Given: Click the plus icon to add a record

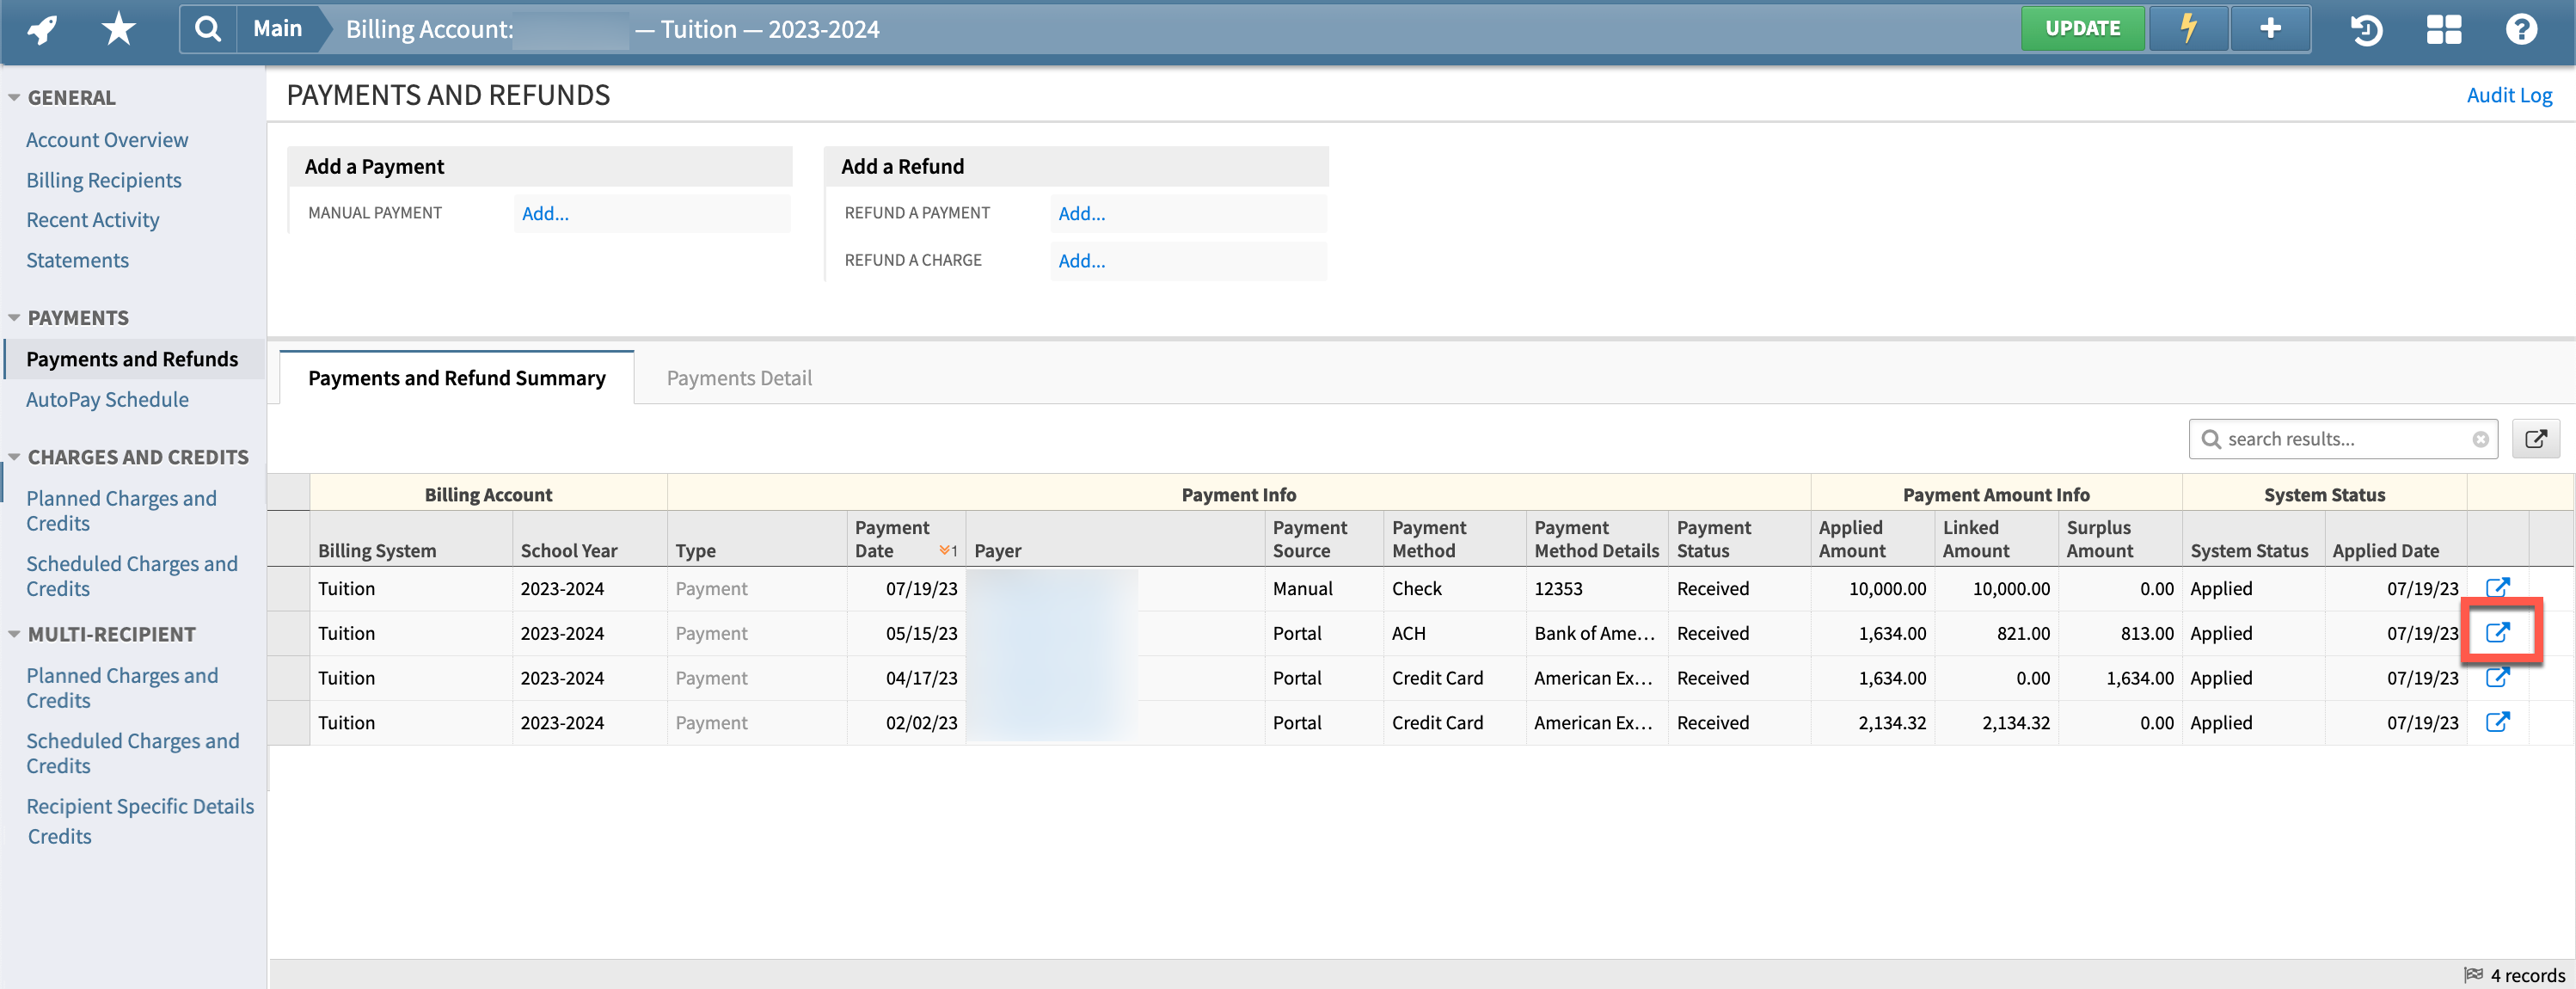Looking at the screenshot, I should click(x=2269, y=29).
